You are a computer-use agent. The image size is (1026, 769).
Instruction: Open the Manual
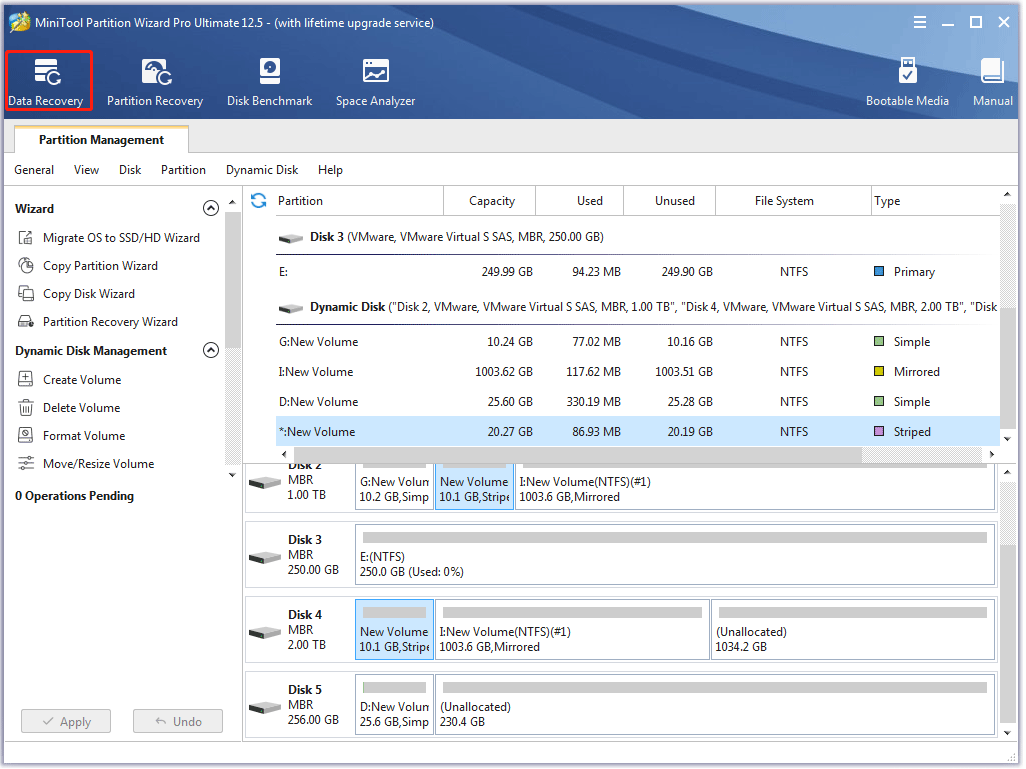992,81
